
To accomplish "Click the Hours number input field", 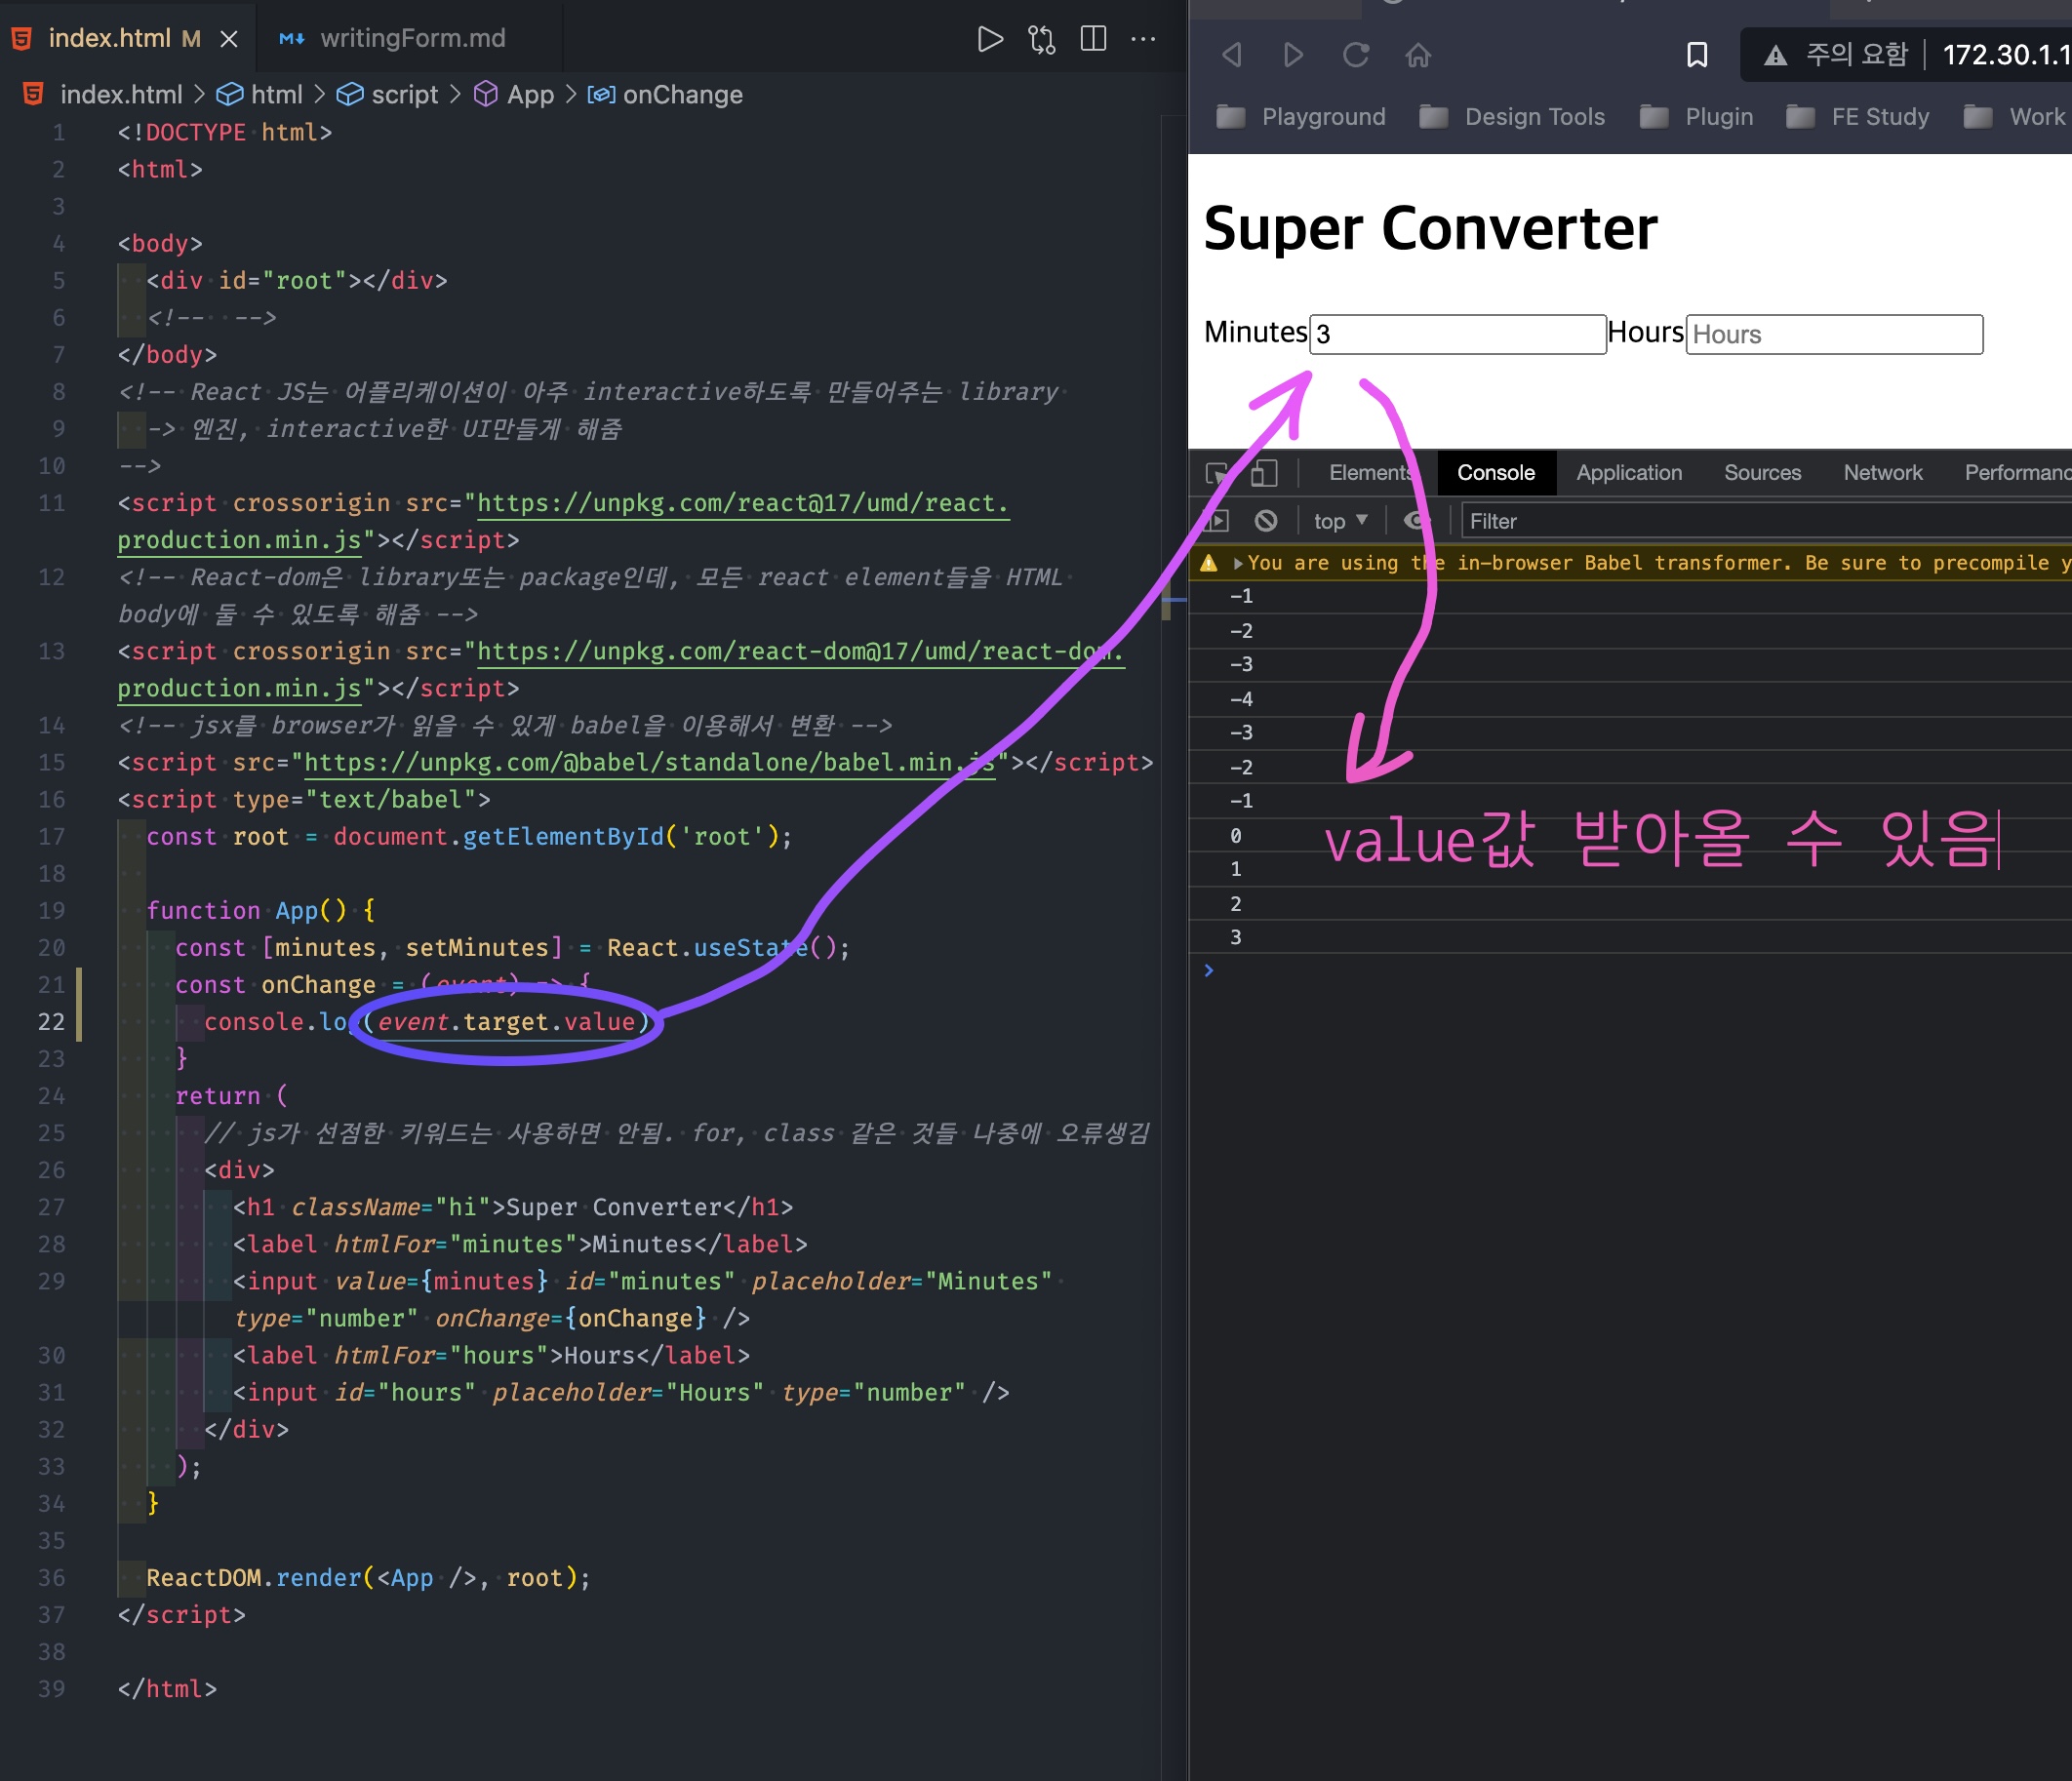I will point(1833,334).
